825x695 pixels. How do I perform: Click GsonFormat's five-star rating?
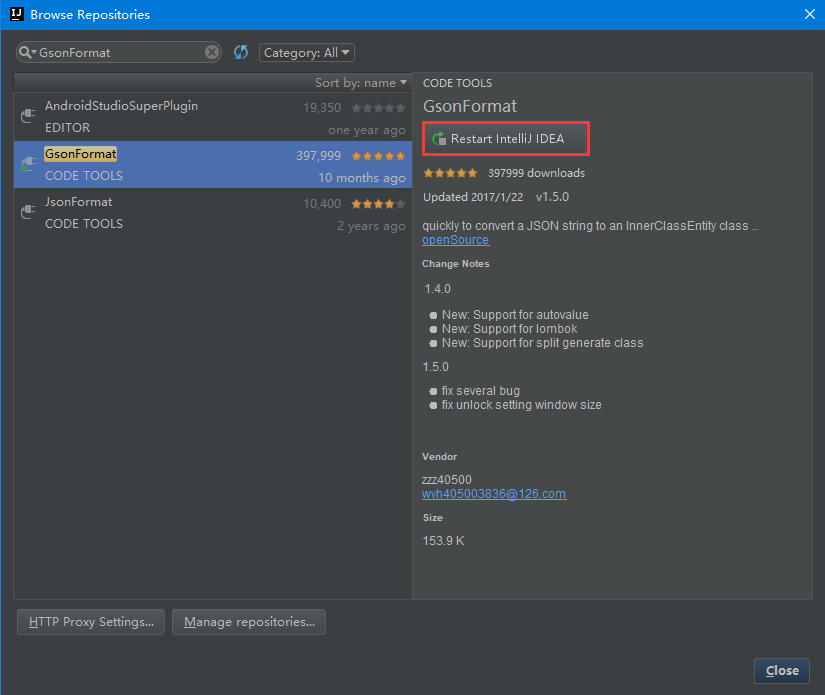point(378,156)
